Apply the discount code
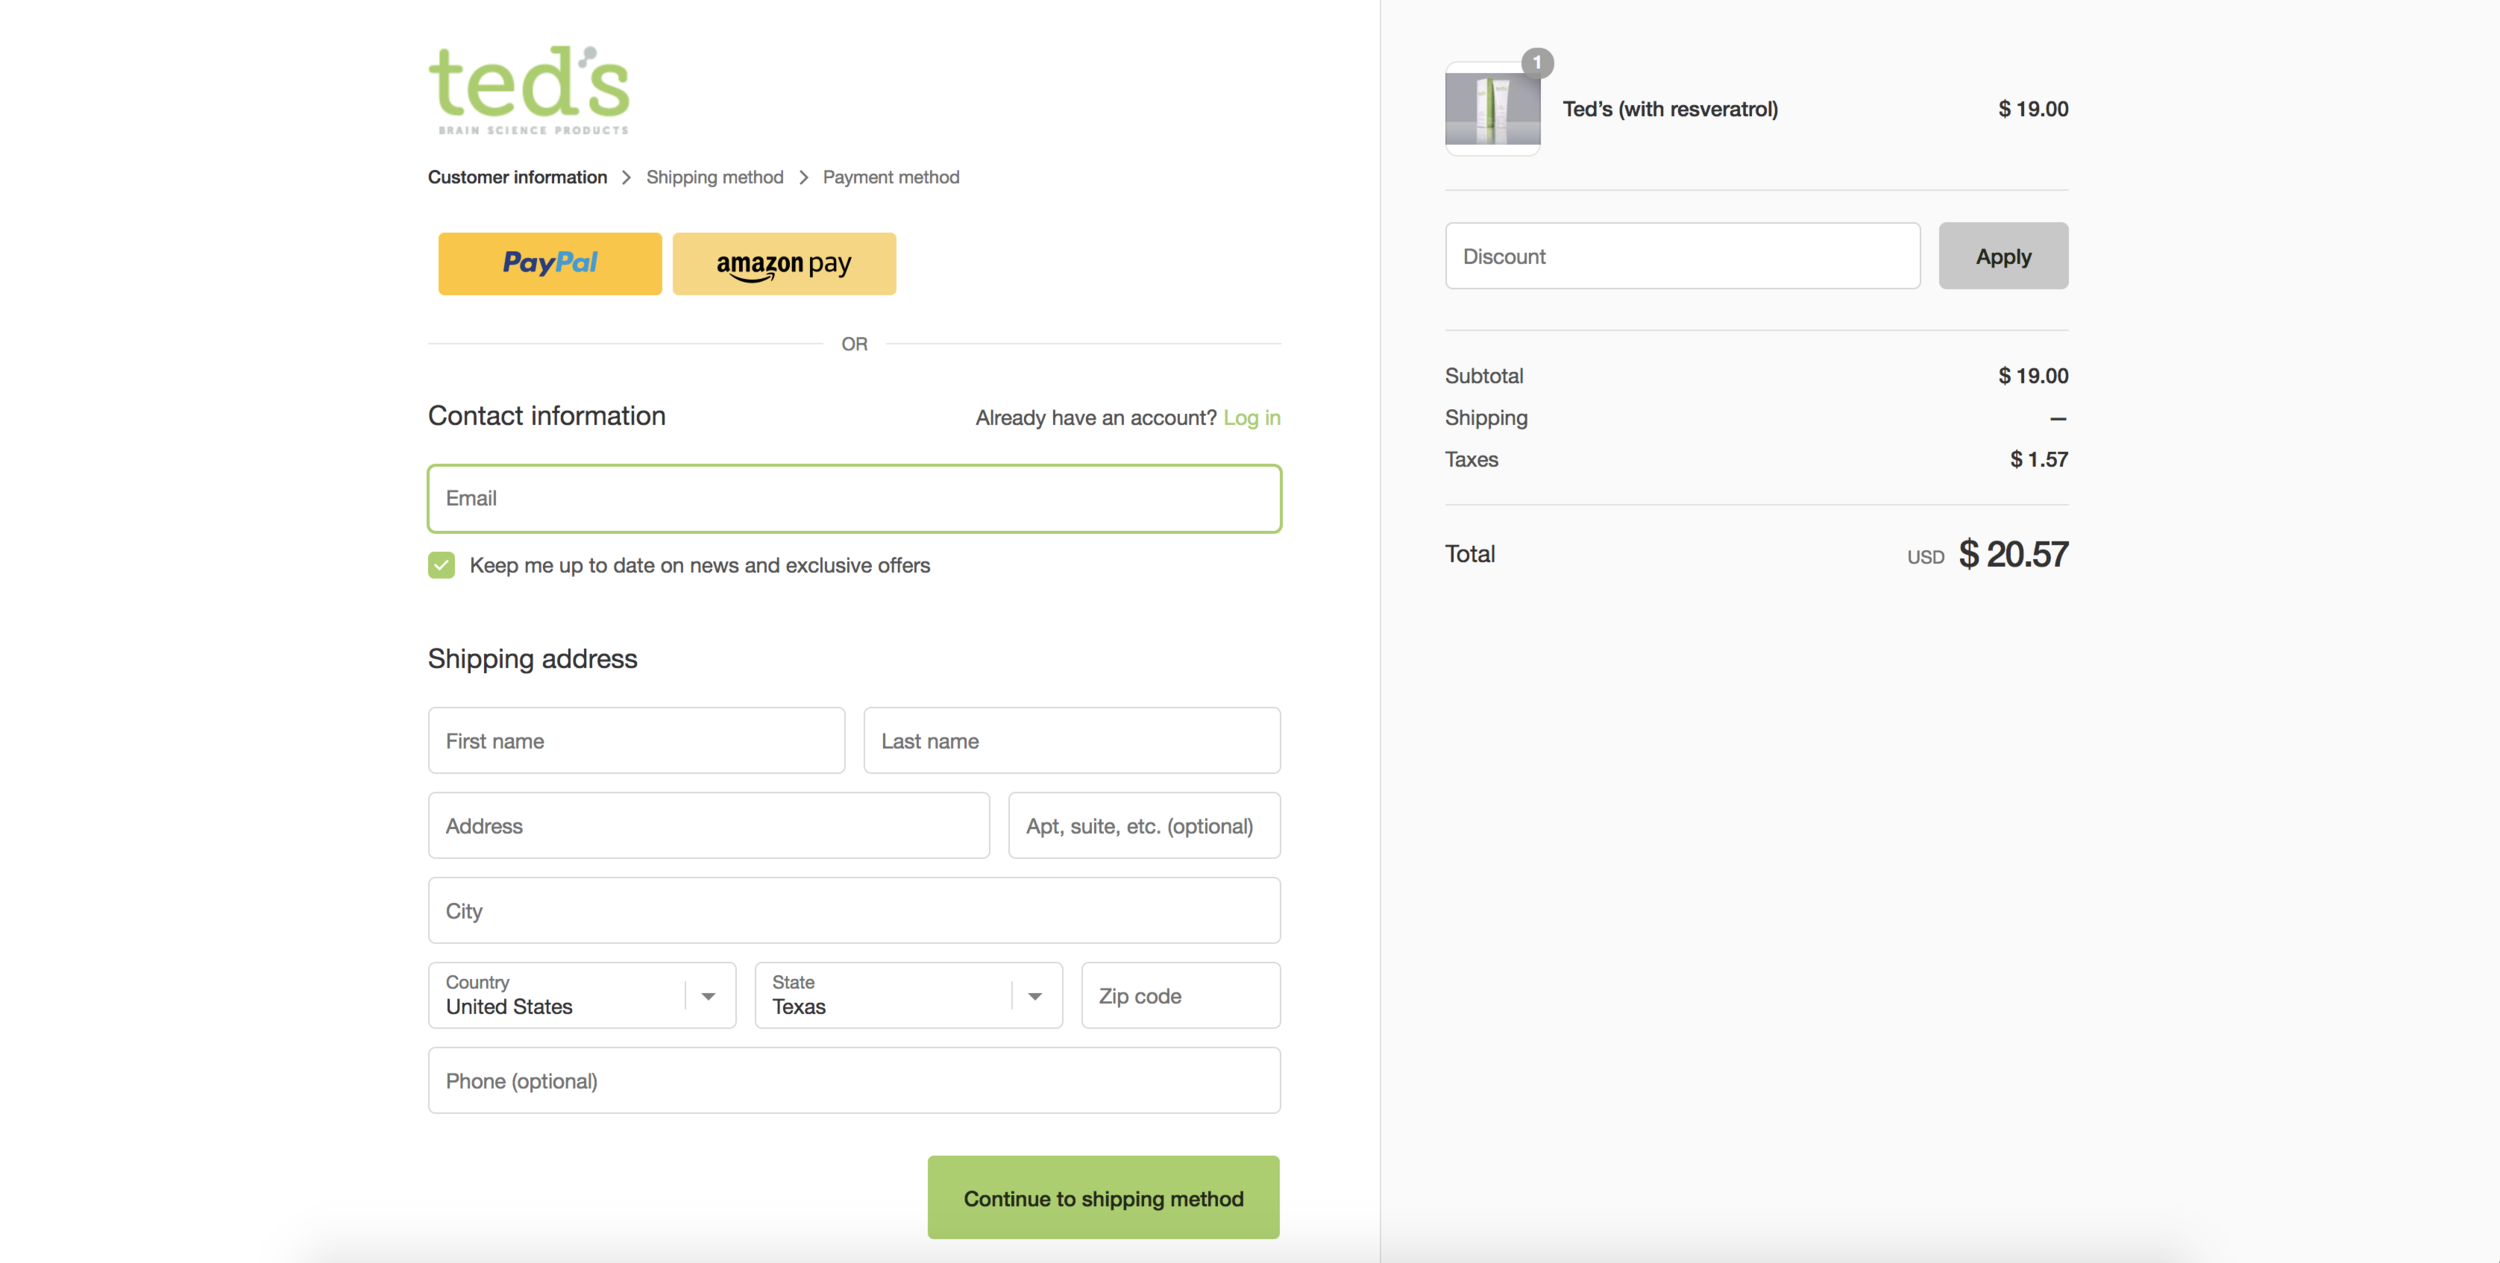 [x=2004, y=256]
